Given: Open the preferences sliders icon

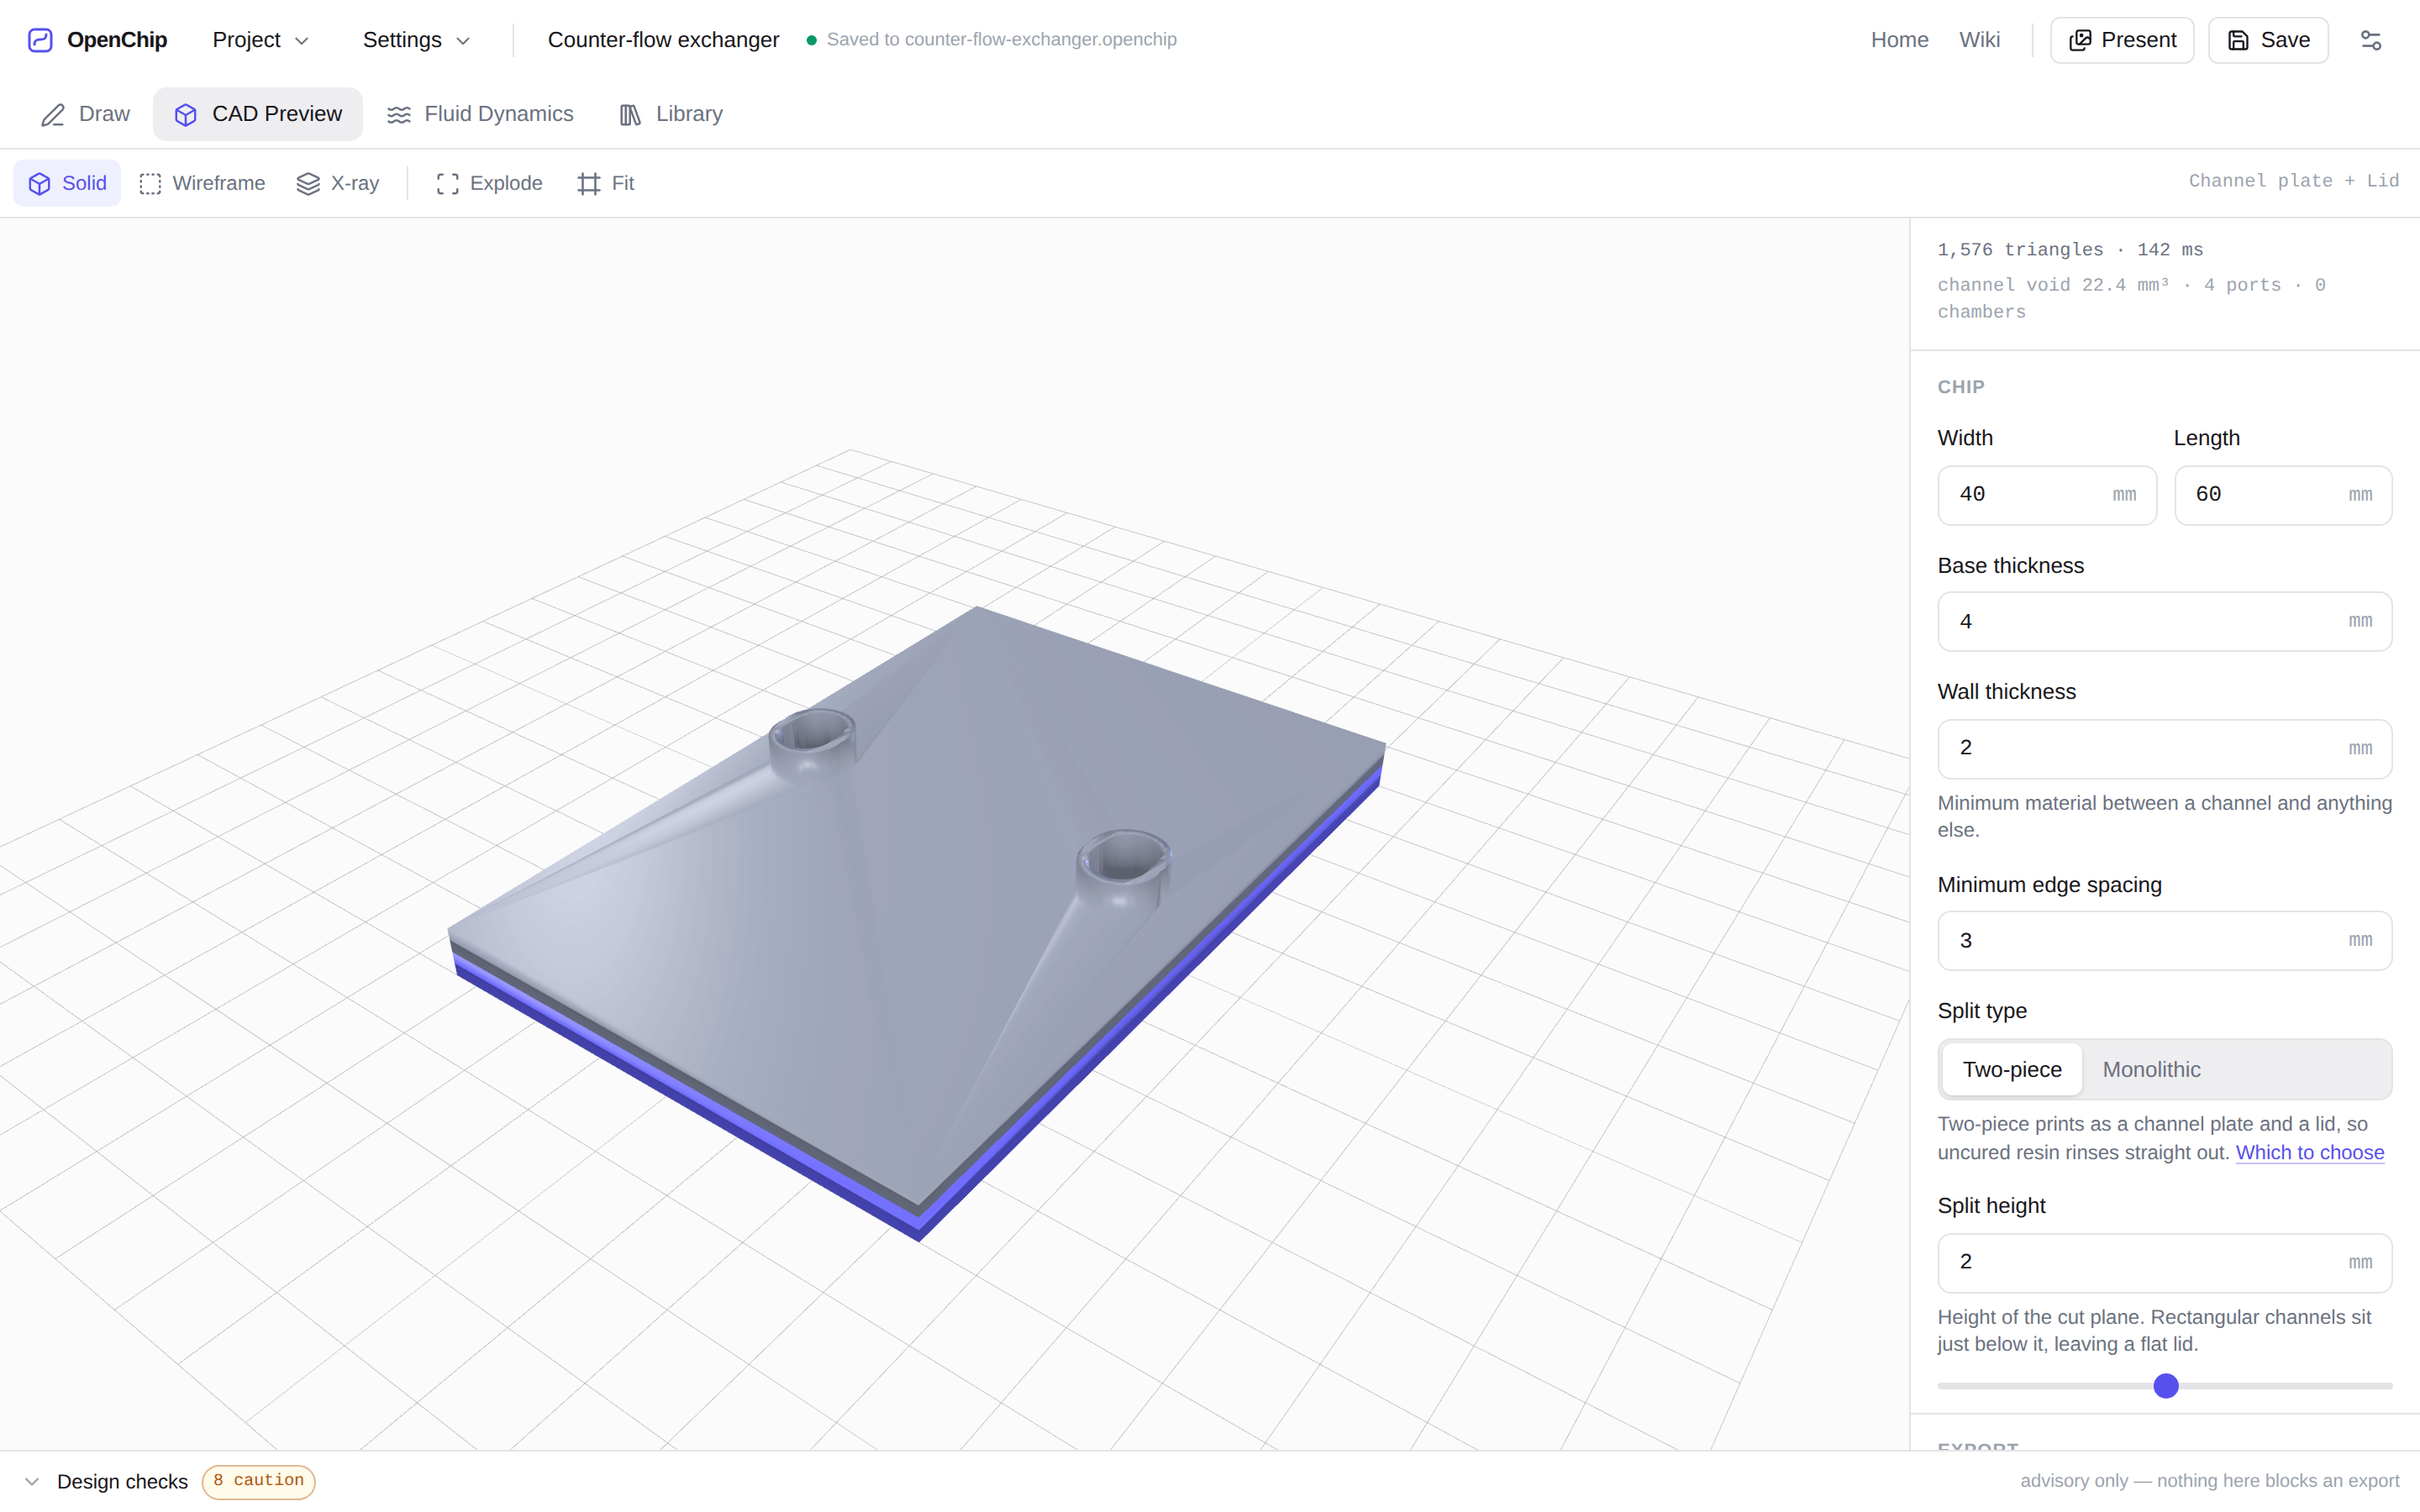Looking at the screenshot, I should (x=2371, y=40).
